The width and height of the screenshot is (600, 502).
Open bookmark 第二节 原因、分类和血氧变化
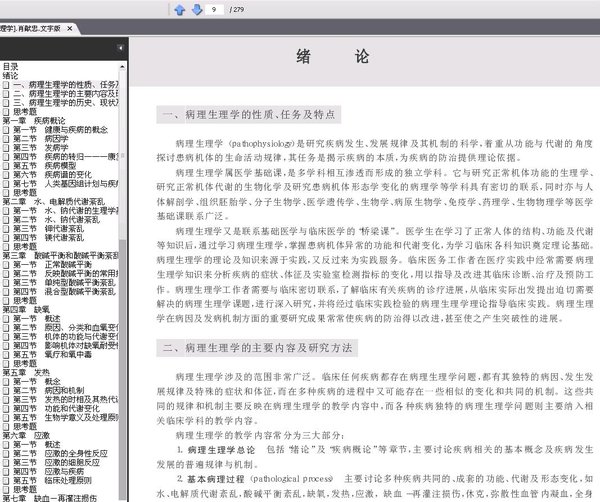(x=66, y=328)
